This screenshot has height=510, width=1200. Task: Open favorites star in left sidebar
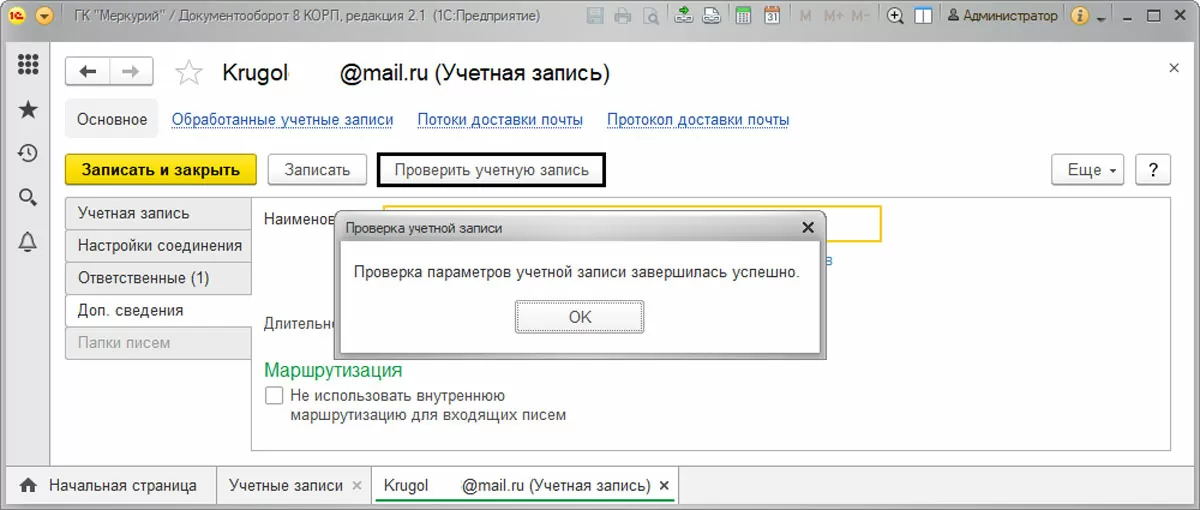click(28, 109)
